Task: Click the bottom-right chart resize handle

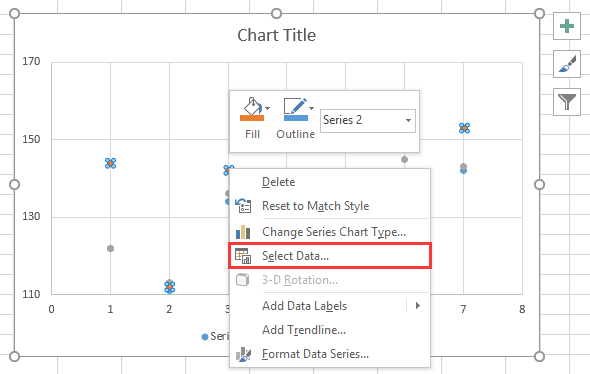Action: [539, 356]
